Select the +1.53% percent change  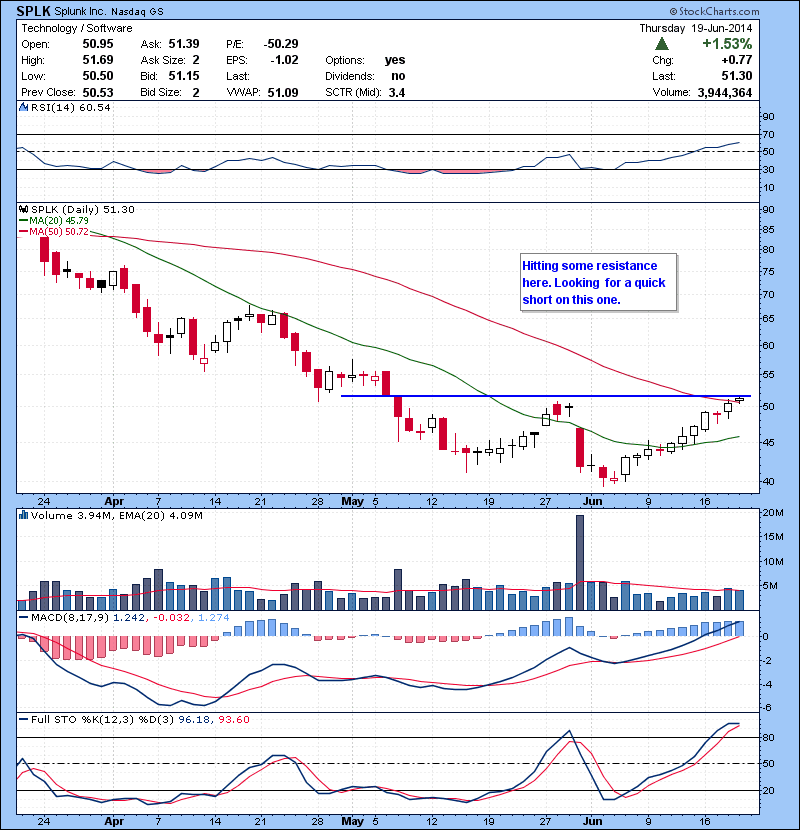[x=727, y=43]
